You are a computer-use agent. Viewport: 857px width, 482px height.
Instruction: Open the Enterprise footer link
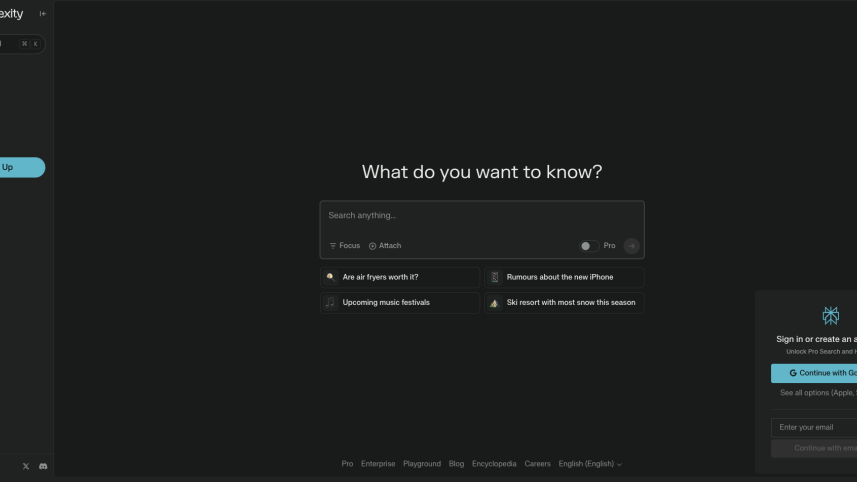378,464
